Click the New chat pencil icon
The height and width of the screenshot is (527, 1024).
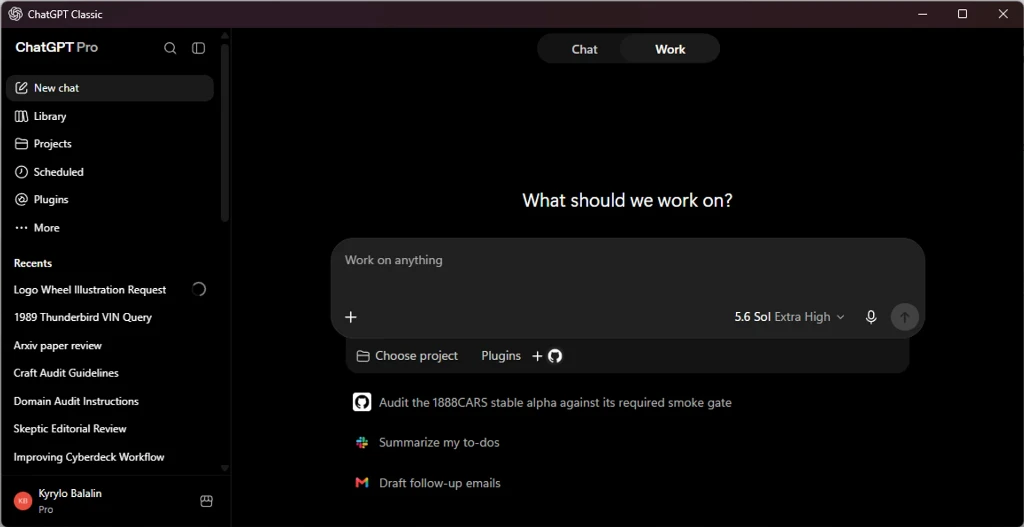tap(22, 88)
